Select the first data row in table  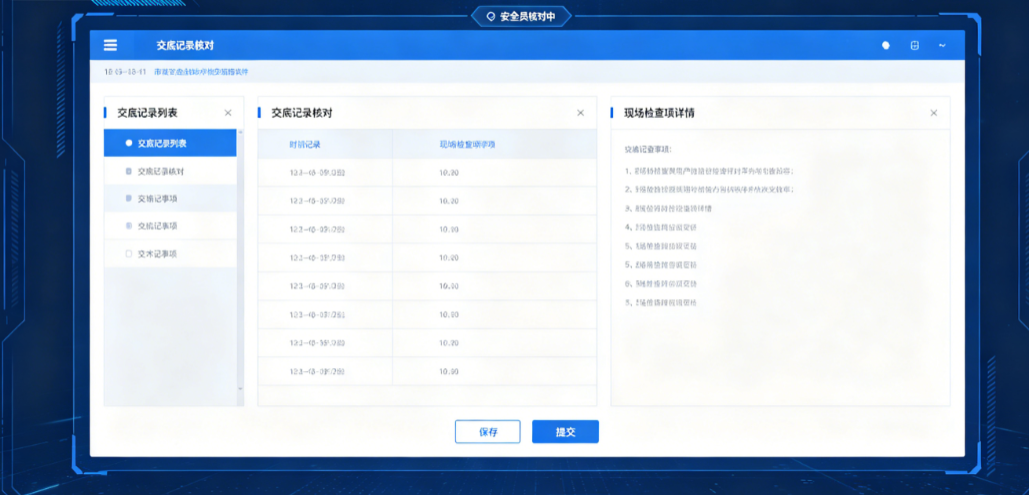(427, 173)
